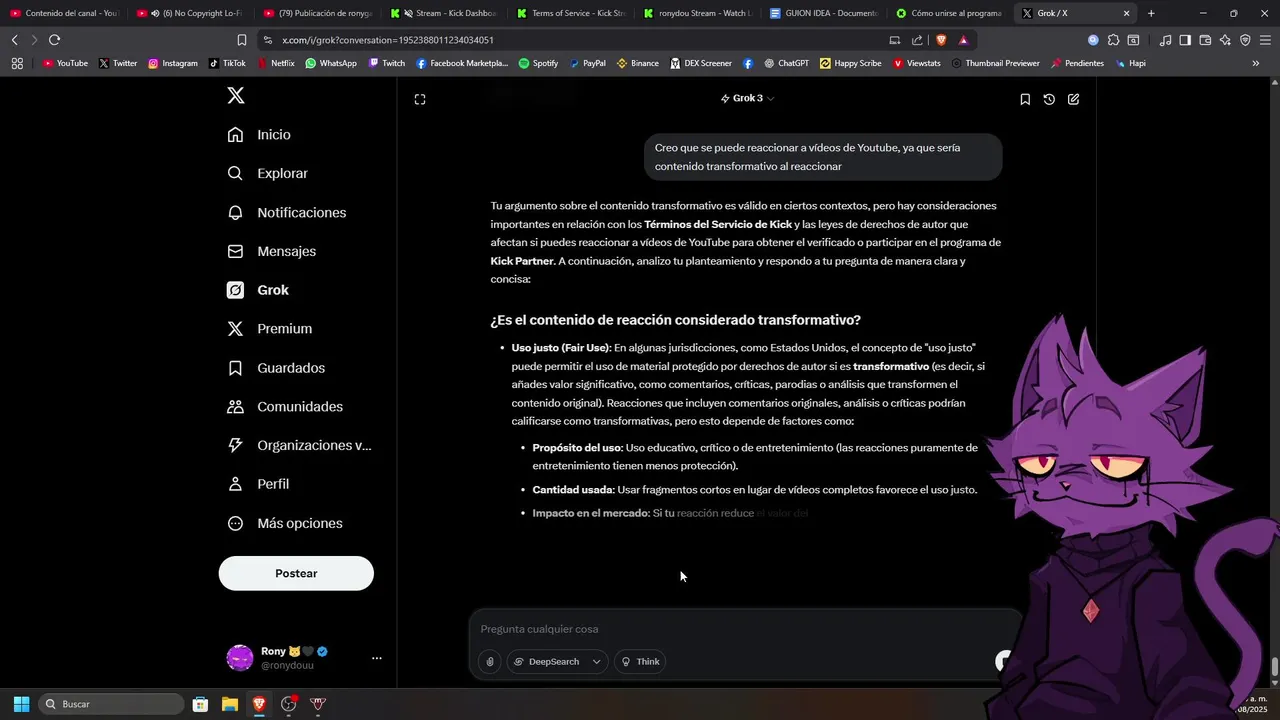
Task: Show more bookmarks overflow chevron
Action: pos(1256,63)
